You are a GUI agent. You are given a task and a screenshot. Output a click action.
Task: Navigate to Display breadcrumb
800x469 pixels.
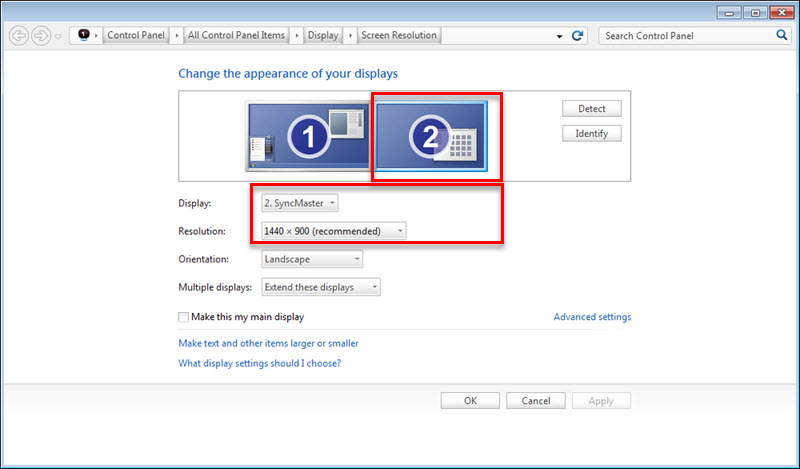point(322,35)
